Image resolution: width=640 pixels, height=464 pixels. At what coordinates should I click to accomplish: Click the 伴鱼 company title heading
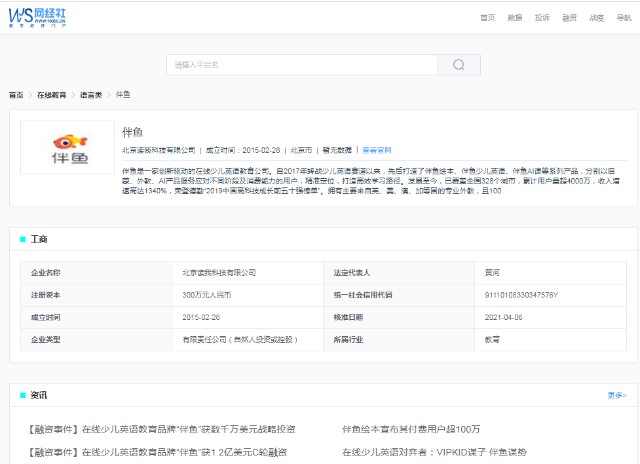132,132
